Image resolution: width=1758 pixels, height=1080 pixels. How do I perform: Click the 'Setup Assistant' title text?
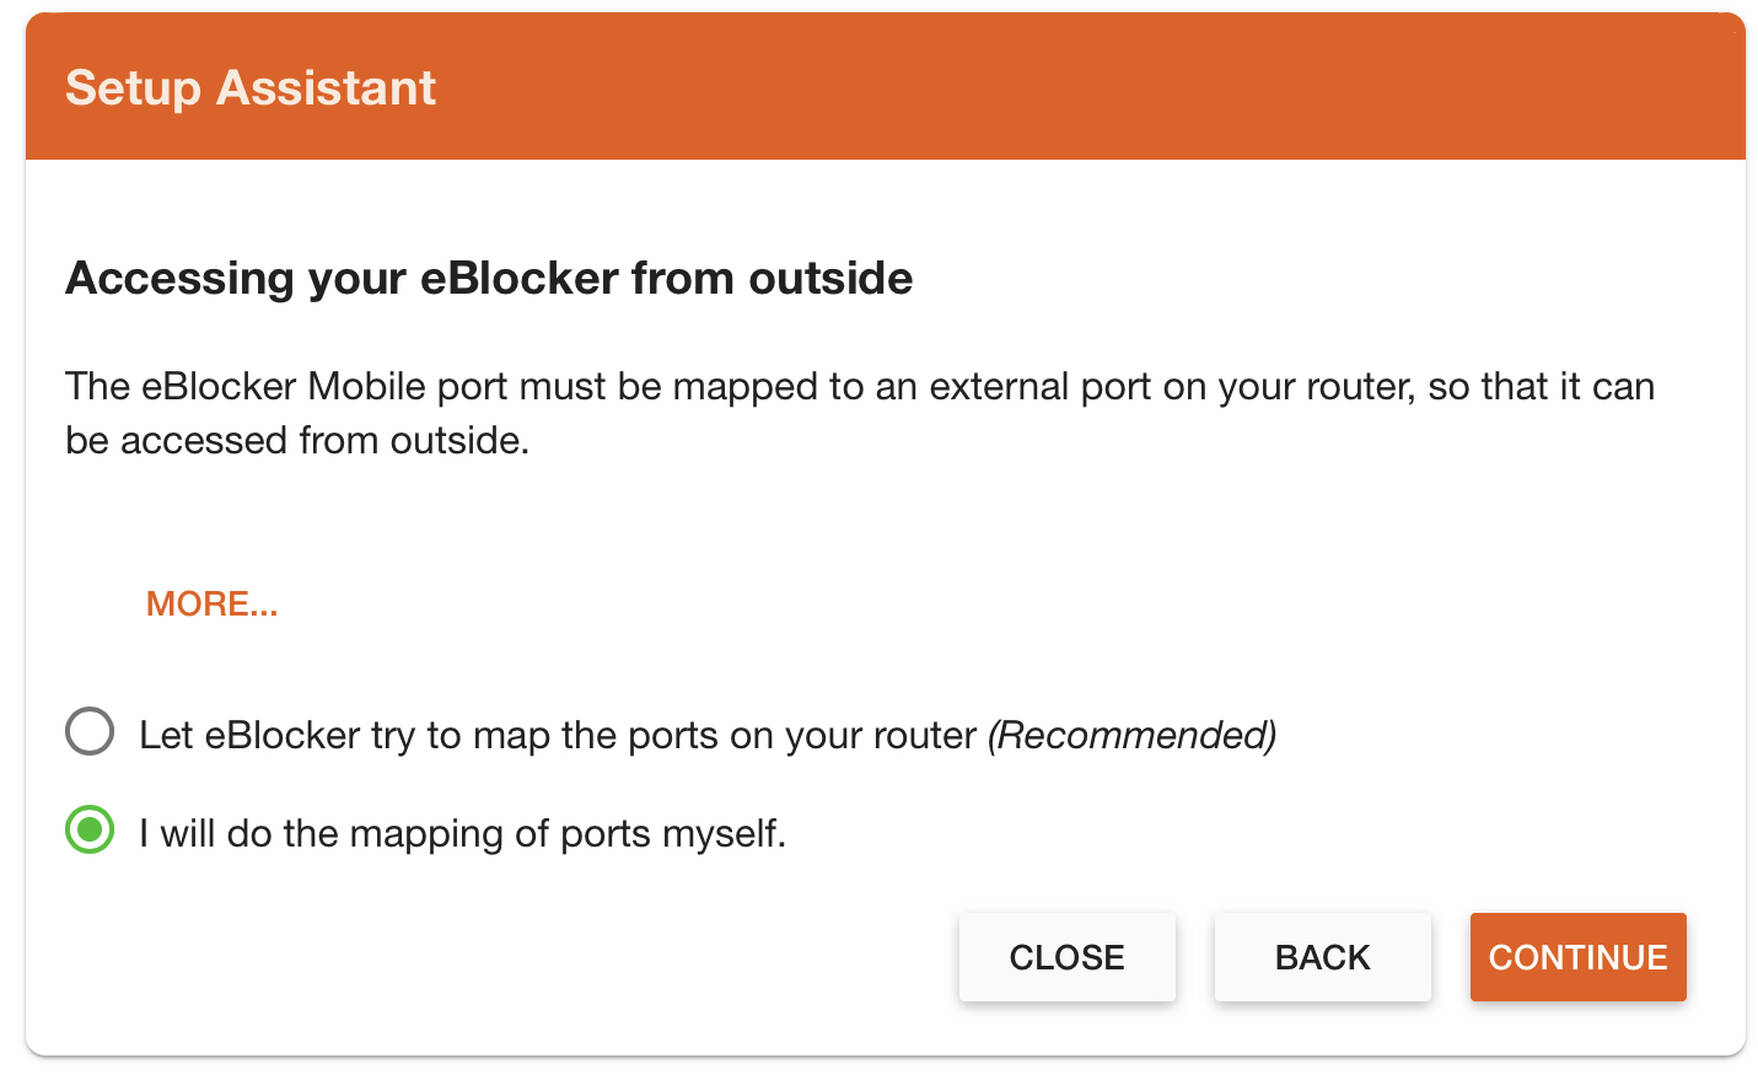pyautogui.click(x=250, y=88)
